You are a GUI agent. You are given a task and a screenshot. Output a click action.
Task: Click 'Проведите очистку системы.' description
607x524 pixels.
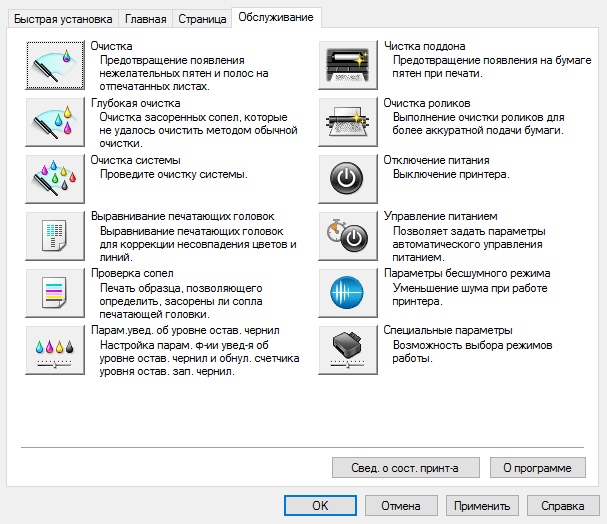(174, 175)
